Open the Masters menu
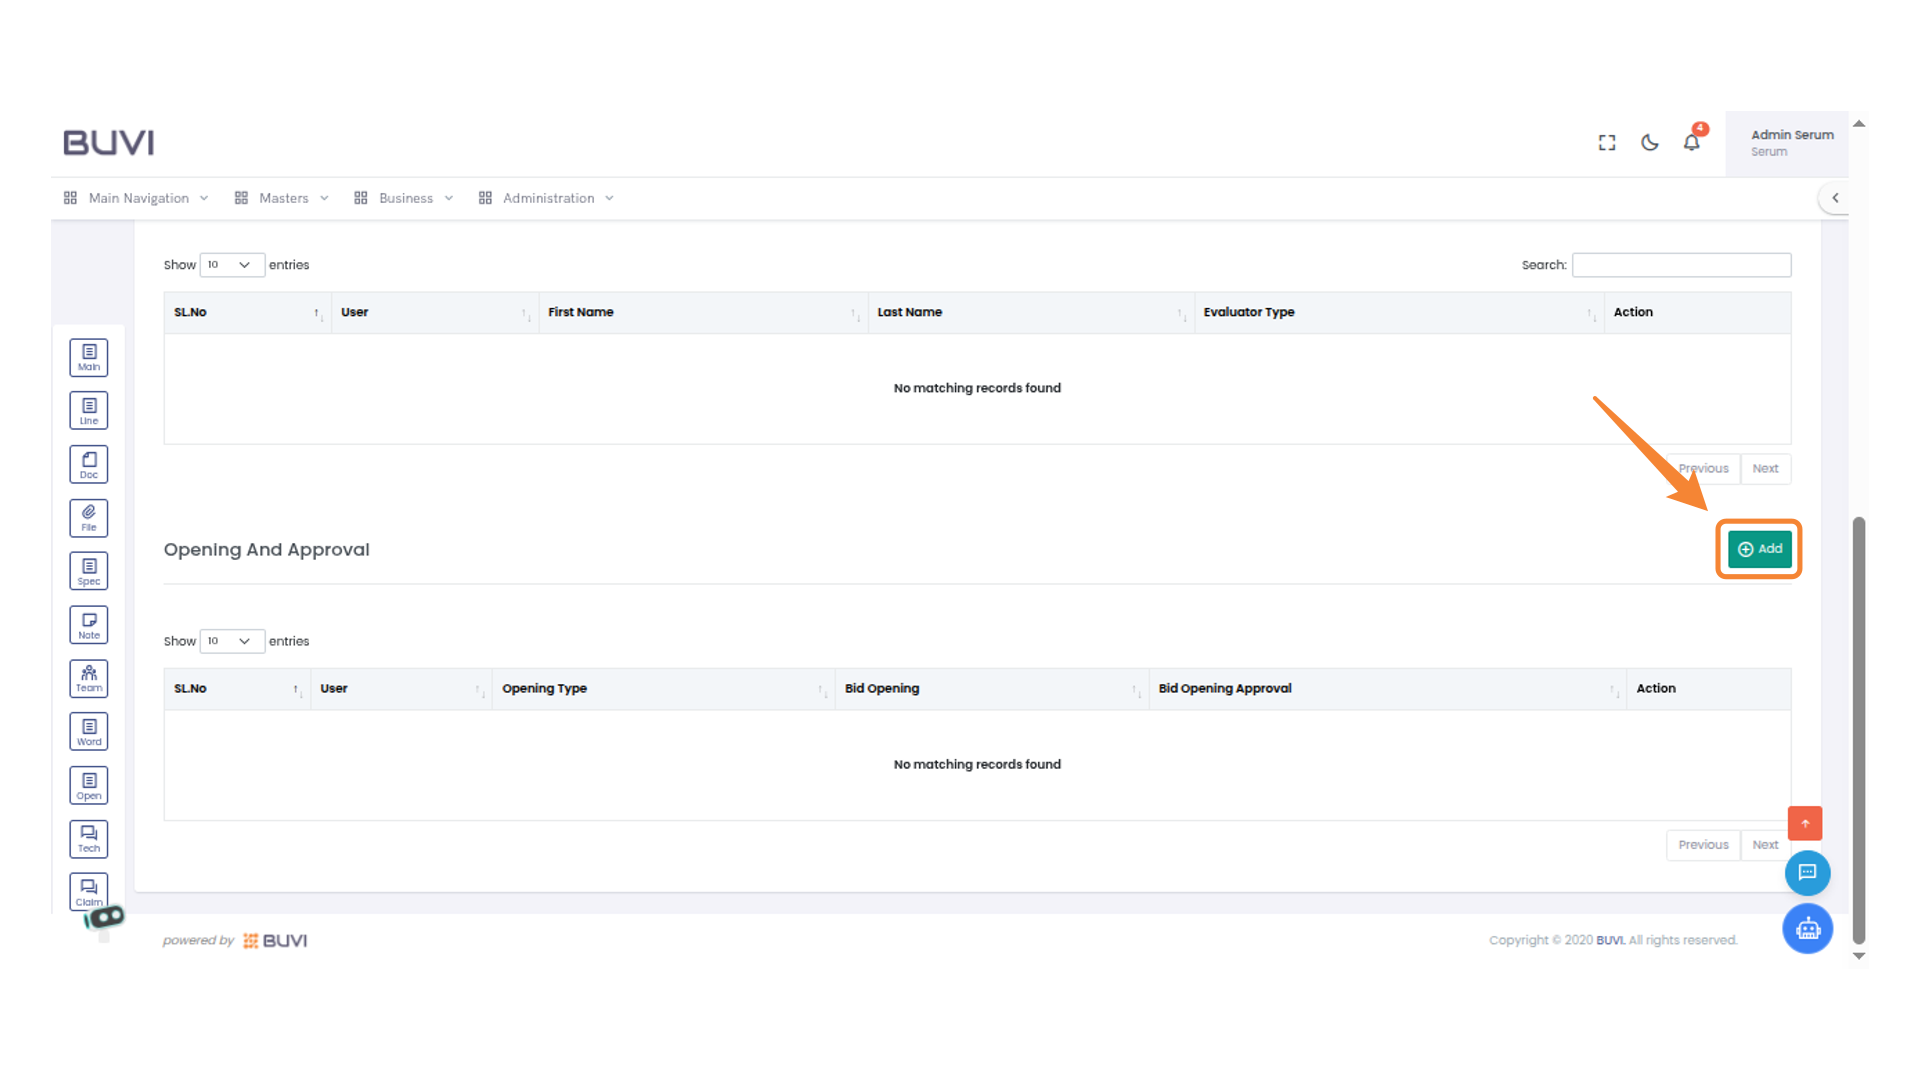Viewport: 1920px width, 1080px height. click(283, 198)
